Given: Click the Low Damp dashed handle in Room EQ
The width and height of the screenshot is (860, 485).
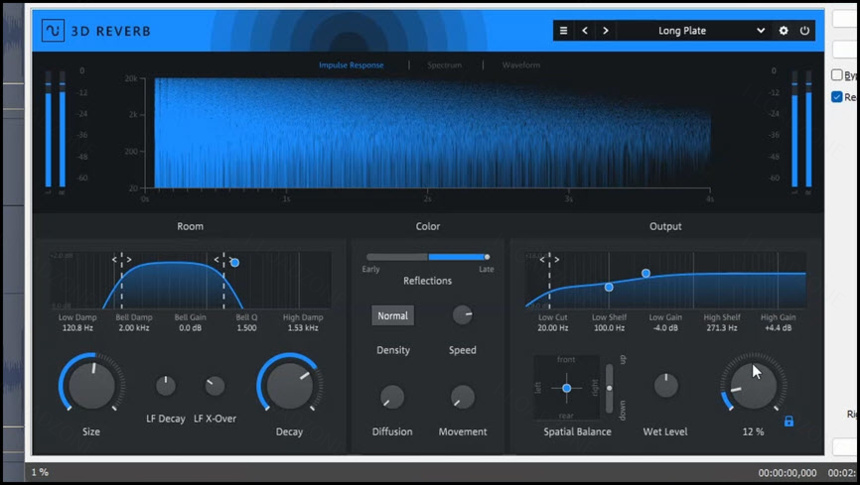Looking at the screenshot, I should click(x=122, y=280).
